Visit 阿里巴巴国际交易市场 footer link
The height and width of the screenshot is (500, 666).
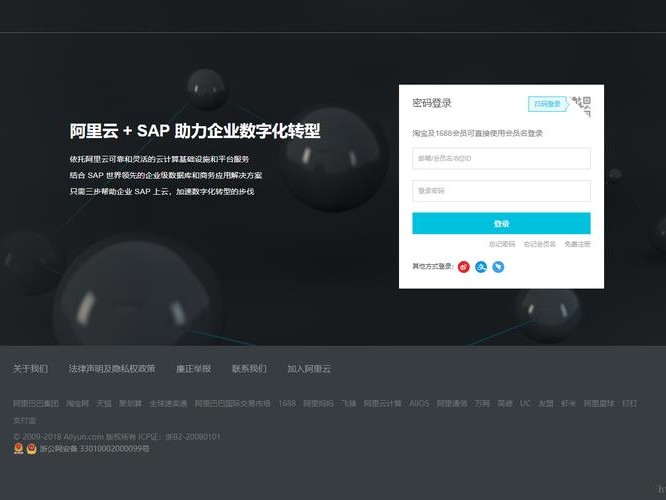pyautogui.click(x=232, y=404)
